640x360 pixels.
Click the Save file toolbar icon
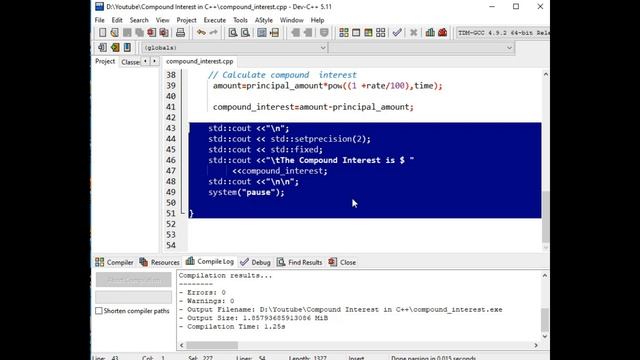coord(127,33)
